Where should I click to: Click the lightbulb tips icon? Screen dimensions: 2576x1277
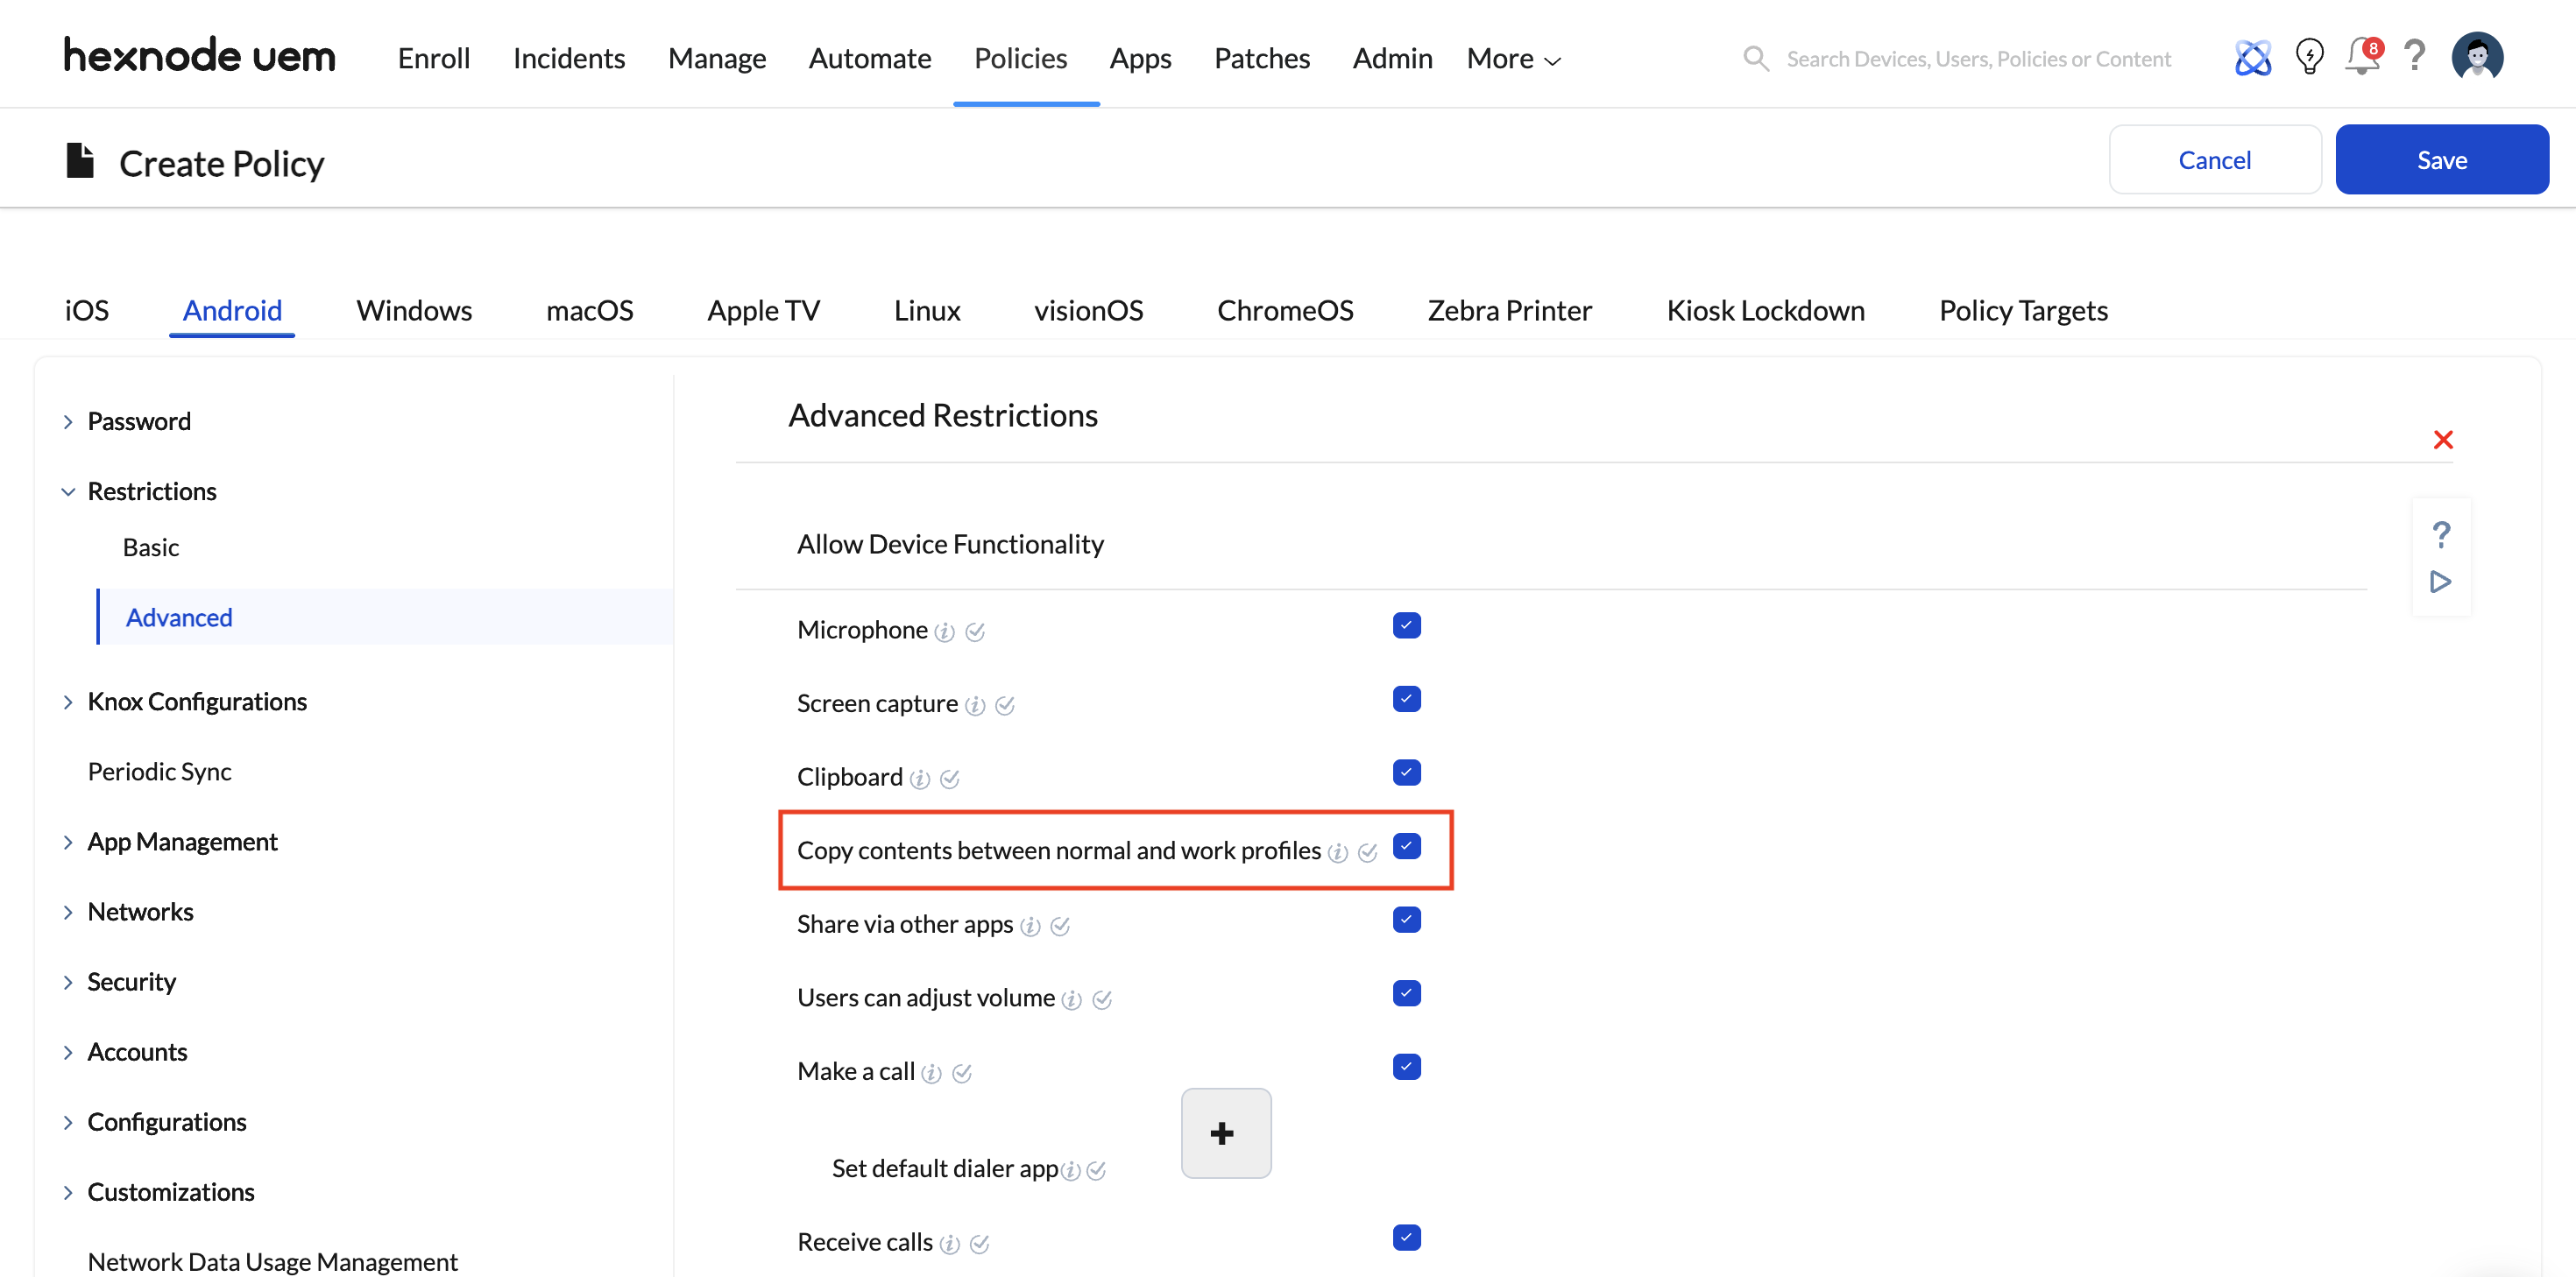(x=2309, y=57)
